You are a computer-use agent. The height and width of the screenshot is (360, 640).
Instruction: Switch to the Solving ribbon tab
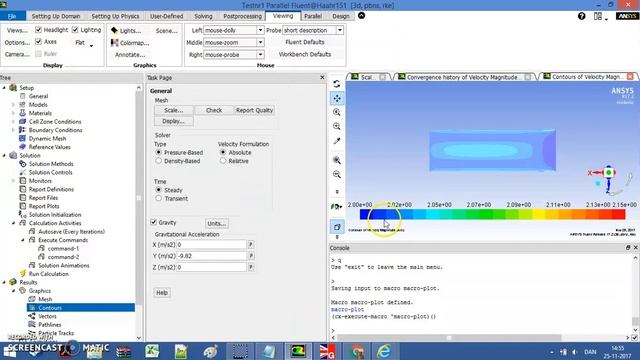click(203, 16)
